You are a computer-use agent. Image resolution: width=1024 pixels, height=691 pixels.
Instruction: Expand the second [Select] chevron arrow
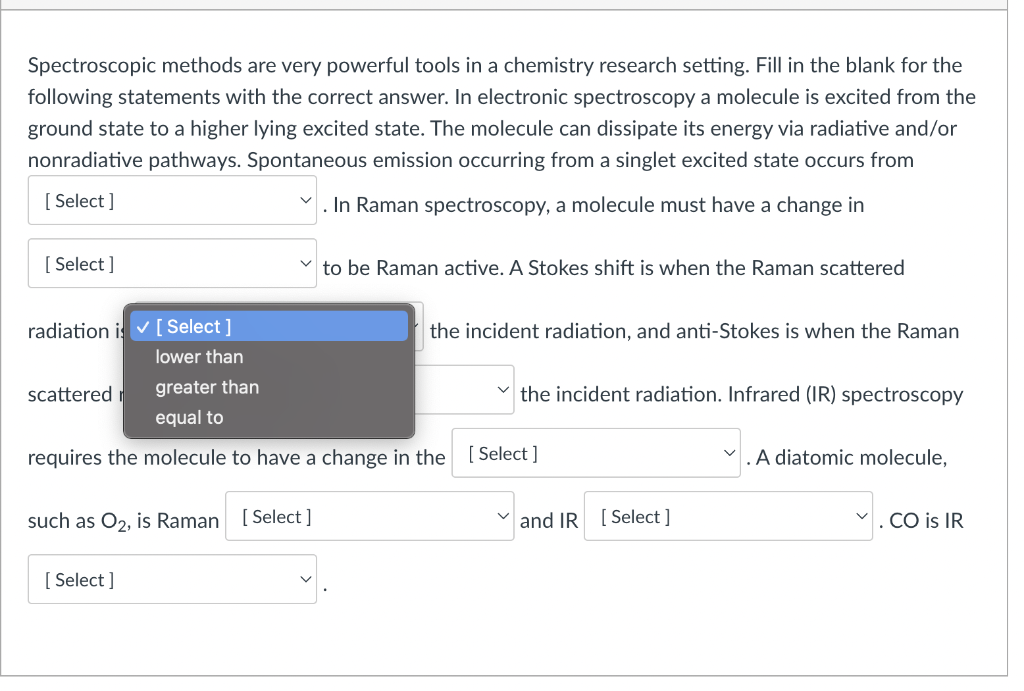pos(306,263)
